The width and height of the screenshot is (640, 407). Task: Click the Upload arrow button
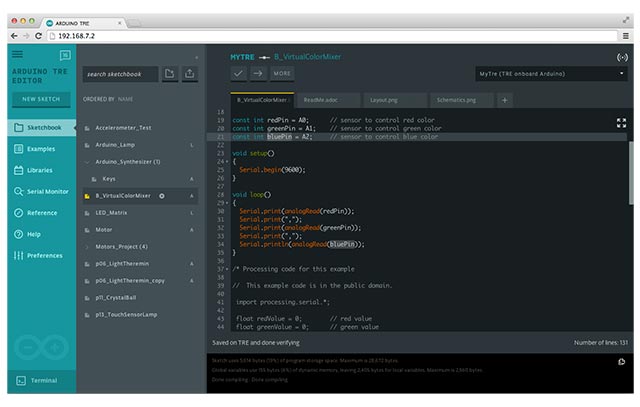pos(258,73)
